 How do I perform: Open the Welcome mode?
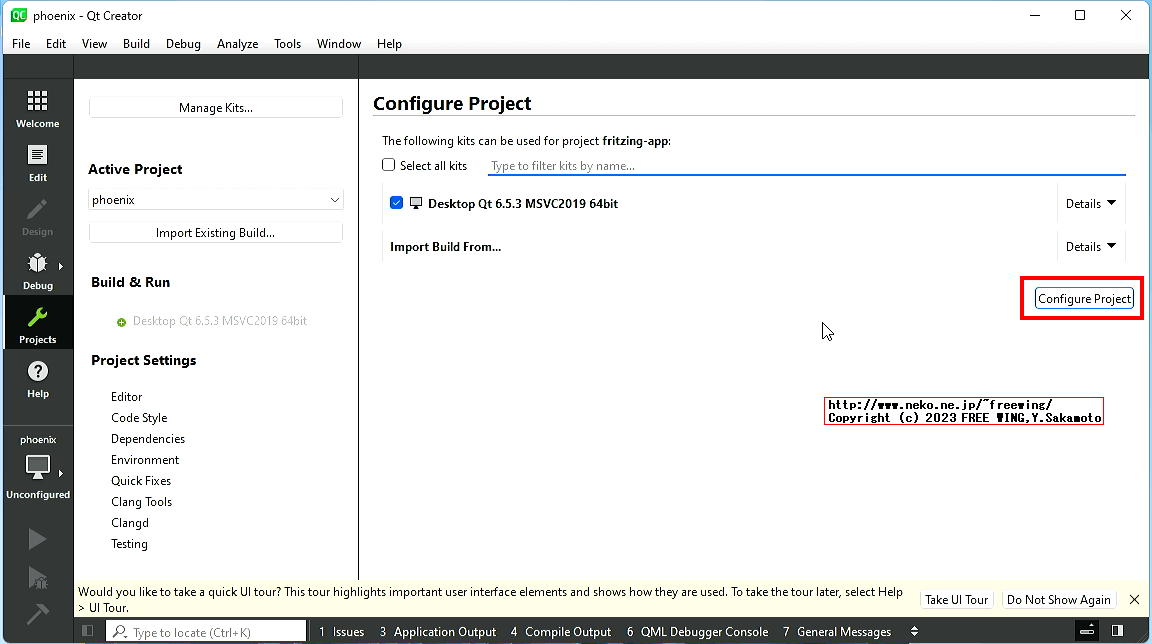point(37,109)
